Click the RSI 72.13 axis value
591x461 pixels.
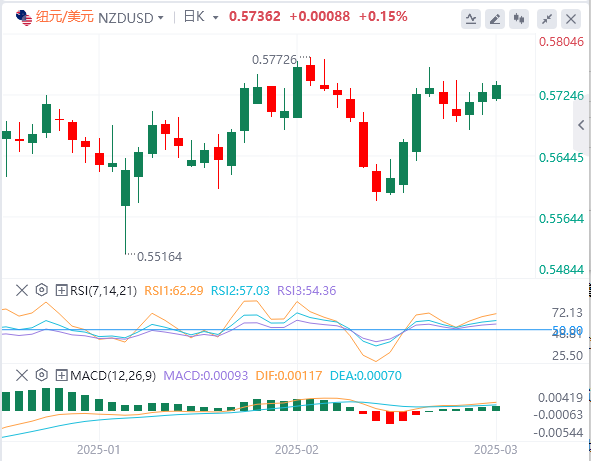coord(567,312)
